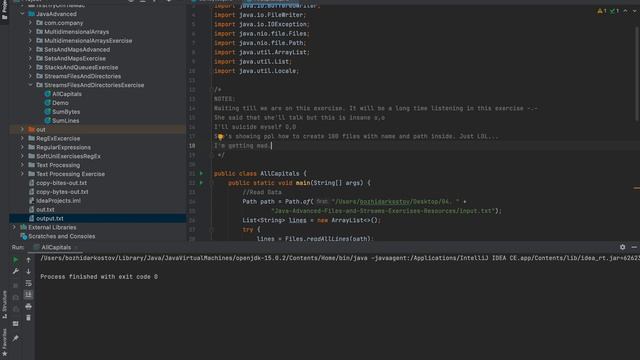Expand Text Processing folder

(22, 165)
